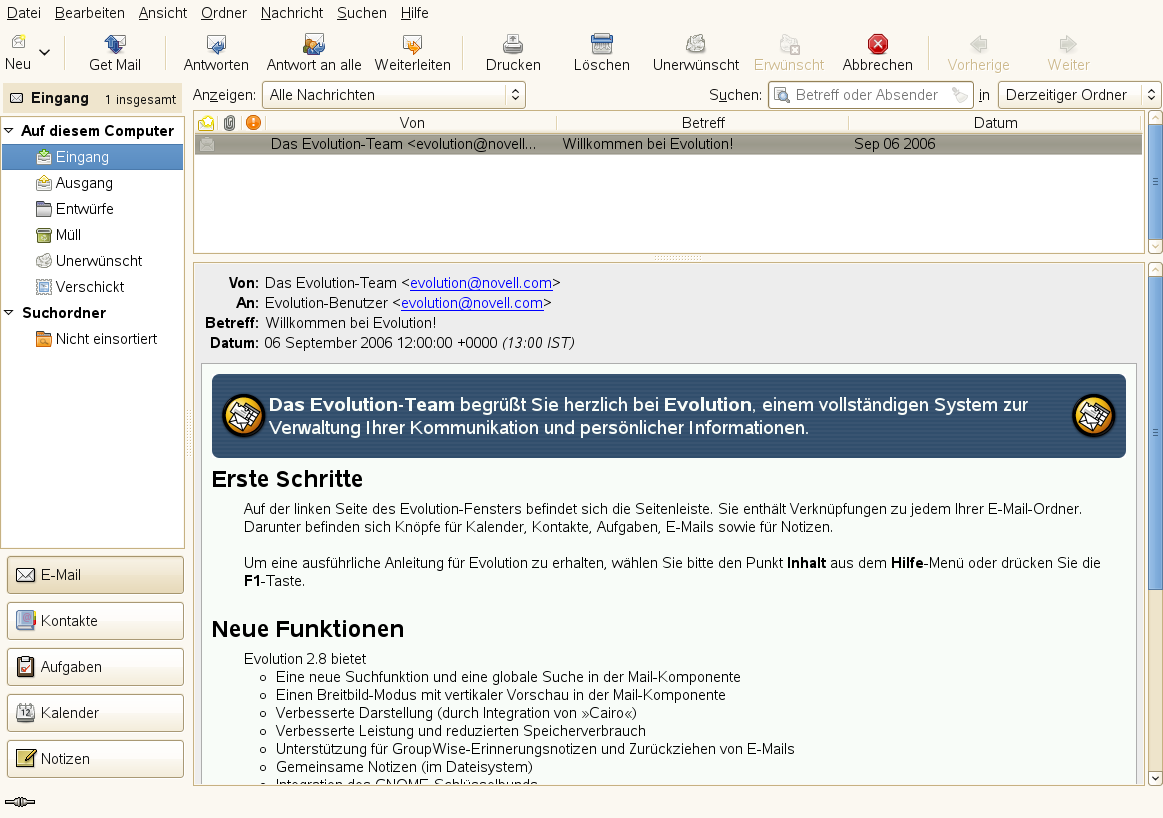This screenshot has width=1163, height=818.
Task: Reply to all with Antwort an alle
Action: [x=314, y=53]
